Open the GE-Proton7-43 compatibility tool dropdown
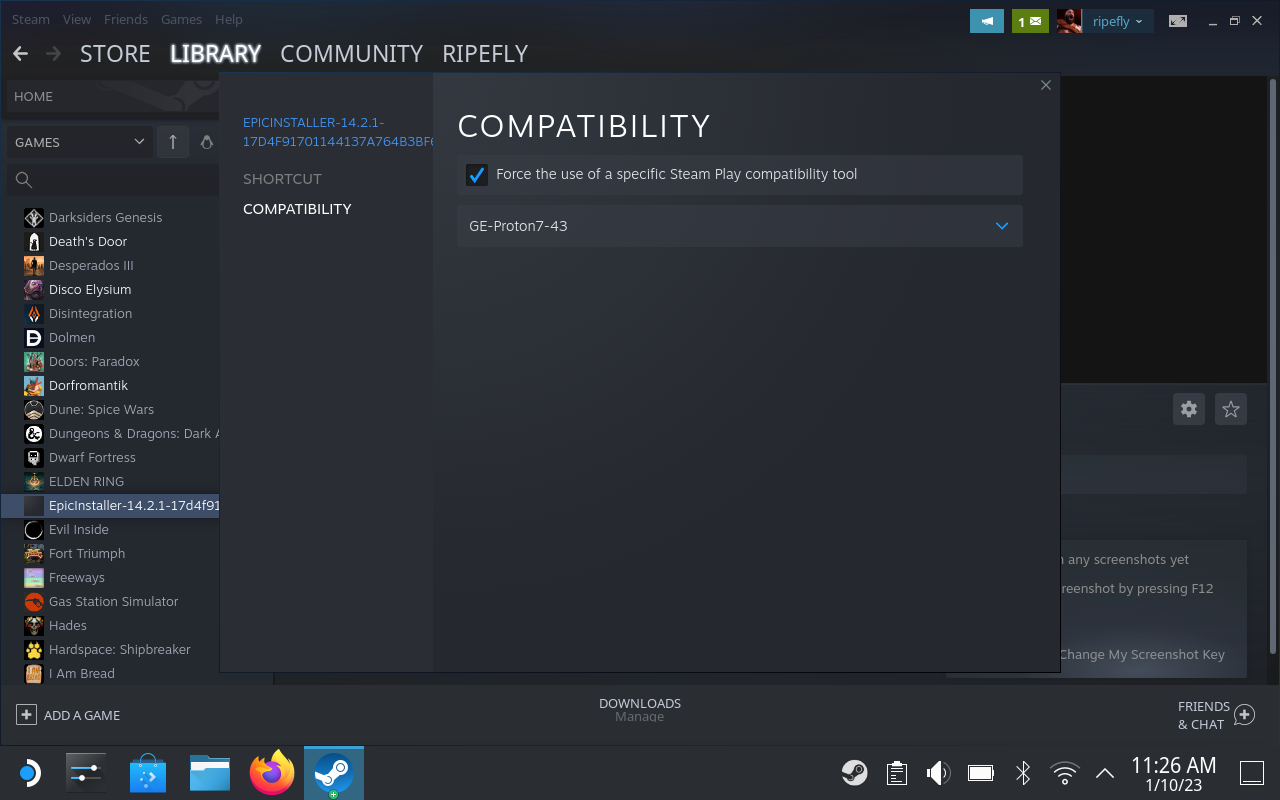This screenshot has width=1280, height=800. coord(1001,226)
